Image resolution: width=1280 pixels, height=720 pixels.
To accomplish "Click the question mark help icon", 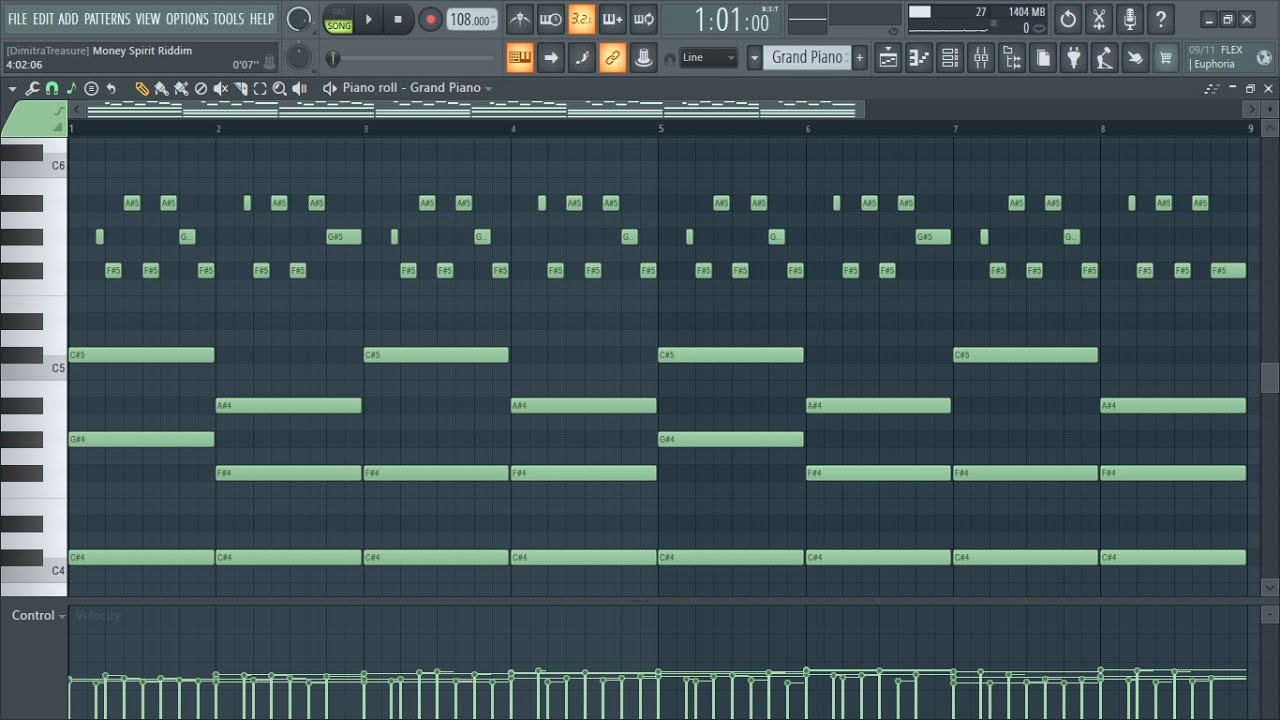I will point(1161,19).
